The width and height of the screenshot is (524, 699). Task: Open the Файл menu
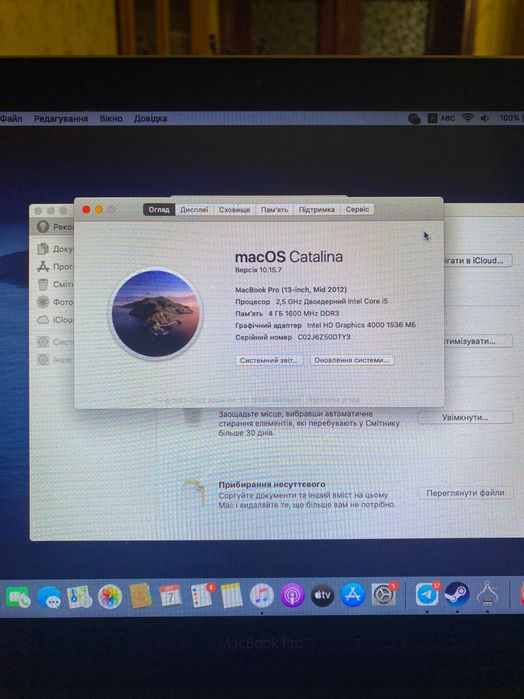[11, 119]
